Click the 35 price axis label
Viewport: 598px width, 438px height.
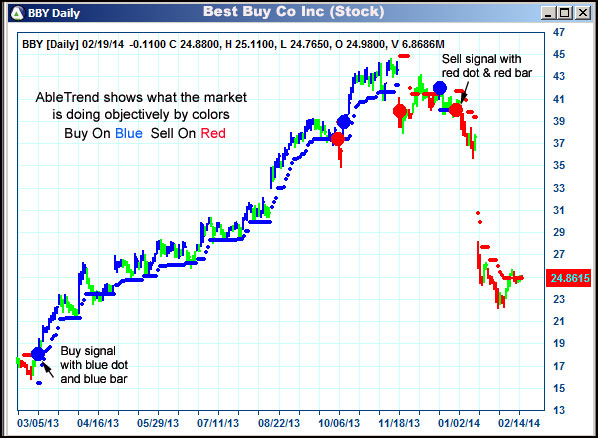(559, 166)
